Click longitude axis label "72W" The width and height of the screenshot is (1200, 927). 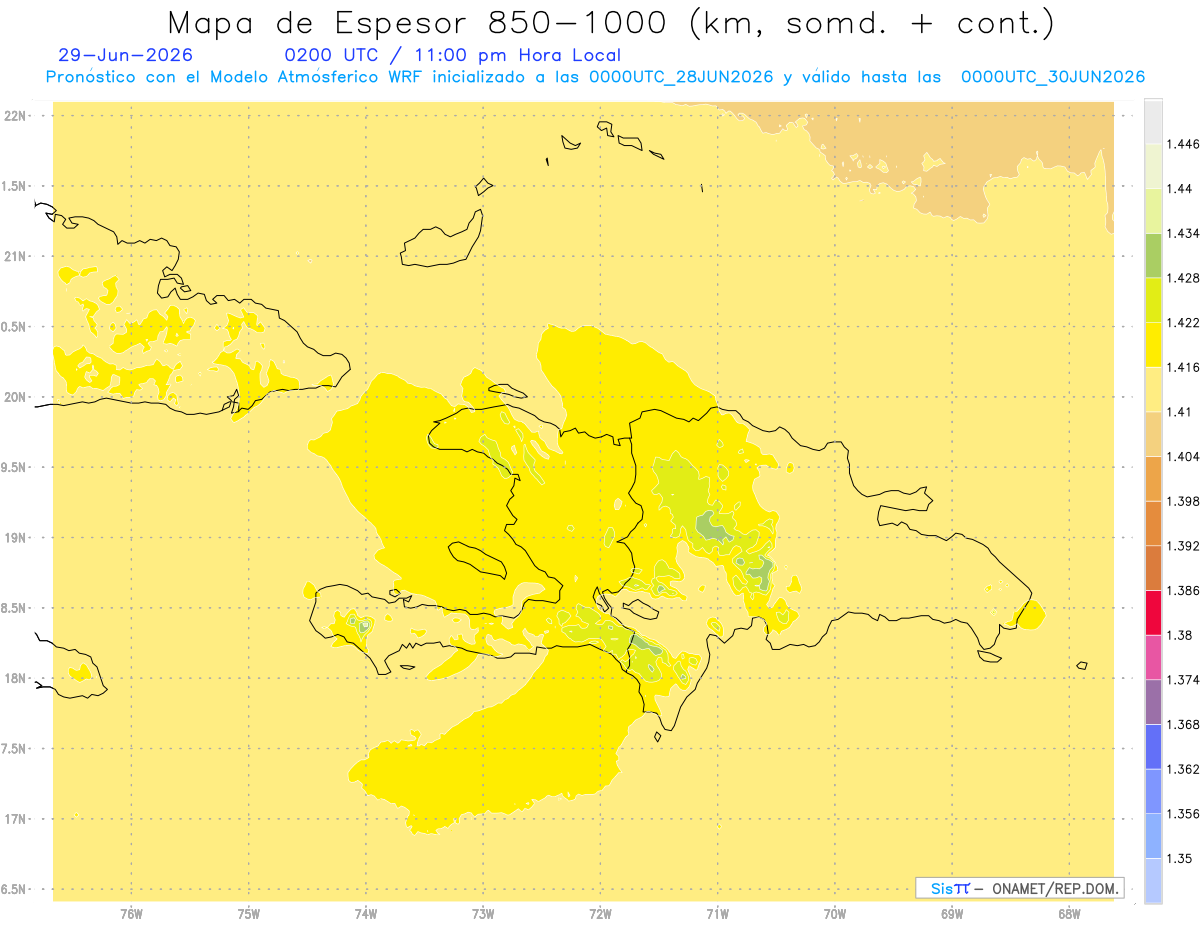[x=600, y=913]
